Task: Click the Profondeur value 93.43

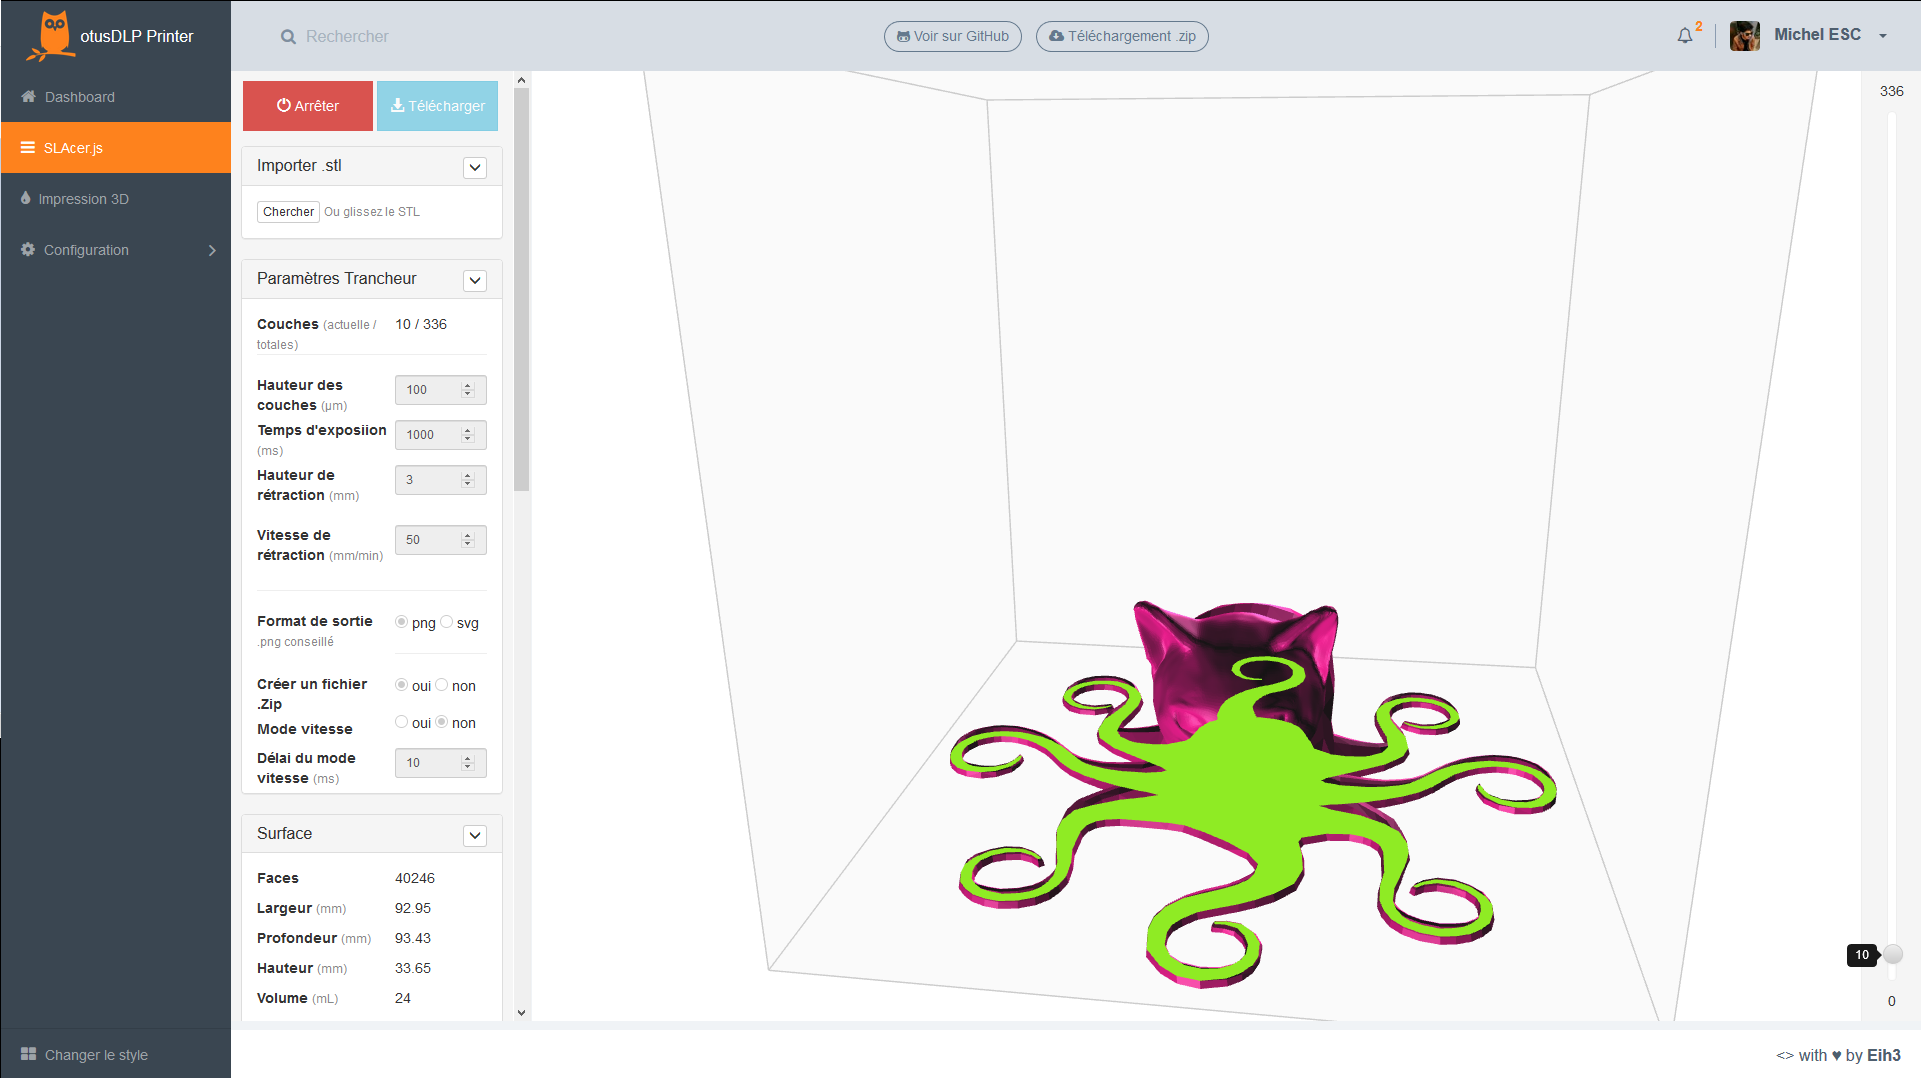Action: point(413,939)
